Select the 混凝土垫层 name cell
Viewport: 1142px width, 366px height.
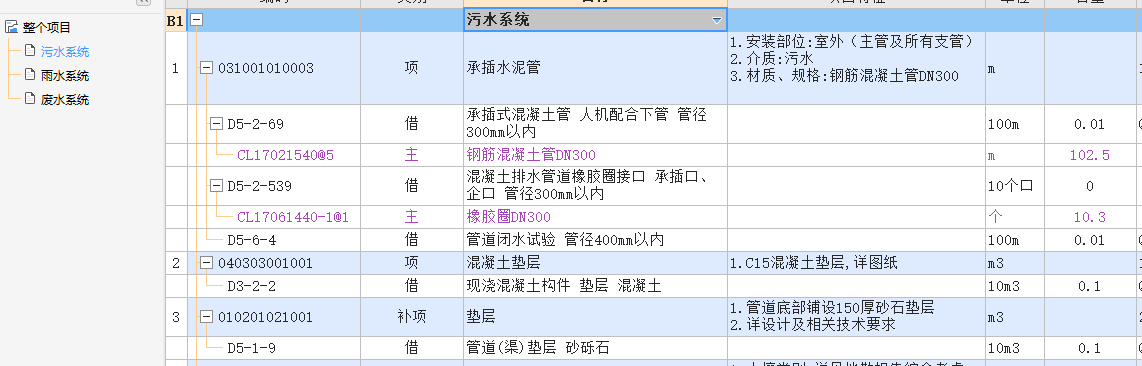595,263
